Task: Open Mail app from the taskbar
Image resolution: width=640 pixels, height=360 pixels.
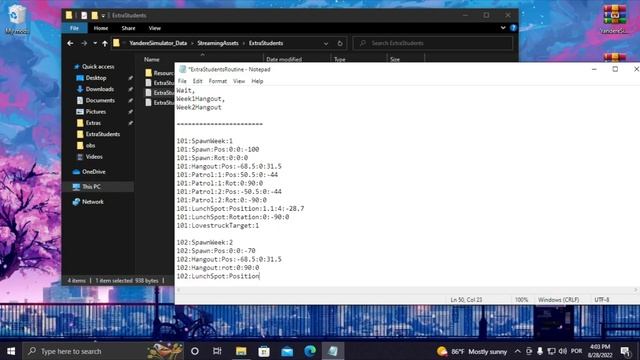Action: click(287, 351)
